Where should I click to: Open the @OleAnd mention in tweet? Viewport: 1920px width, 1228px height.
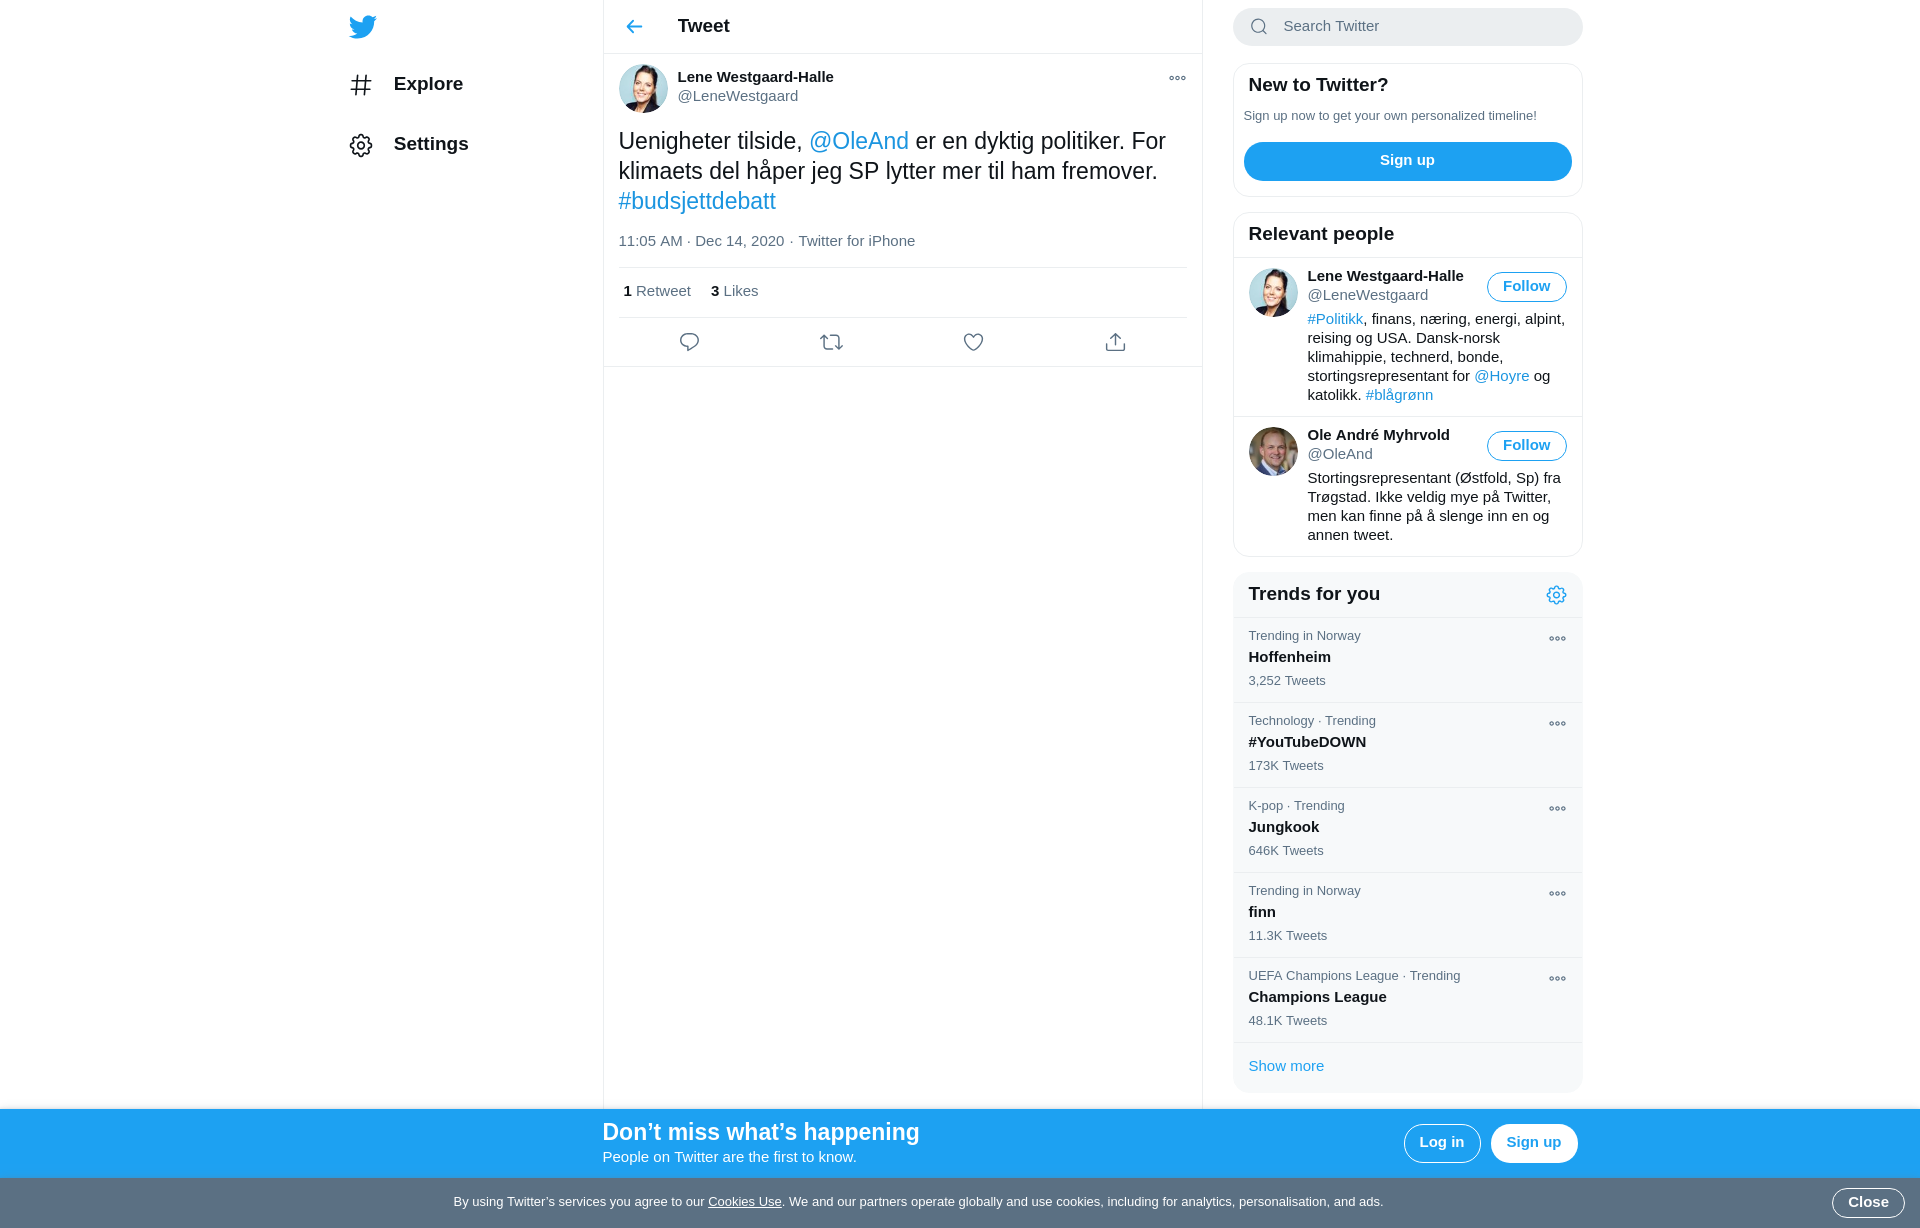point(859,141)
